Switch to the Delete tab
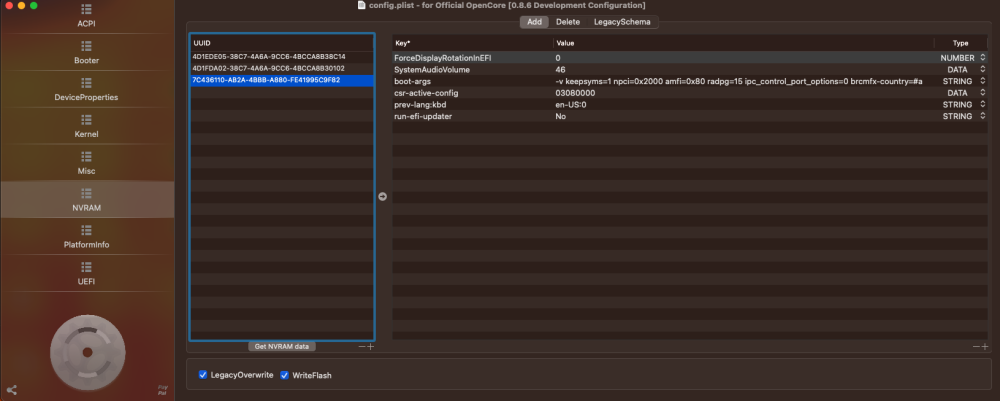 point(568,22)
